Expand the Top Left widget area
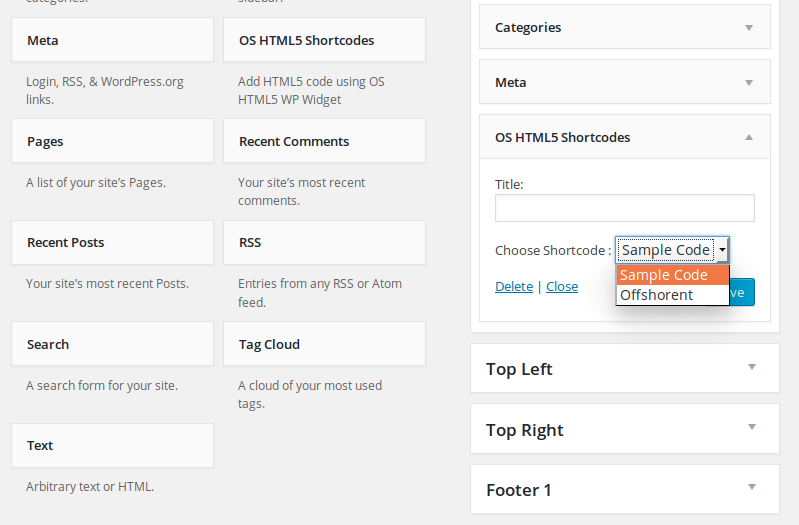Image resolution: width=799 pixels, height=525 pixels. [752, 368]
